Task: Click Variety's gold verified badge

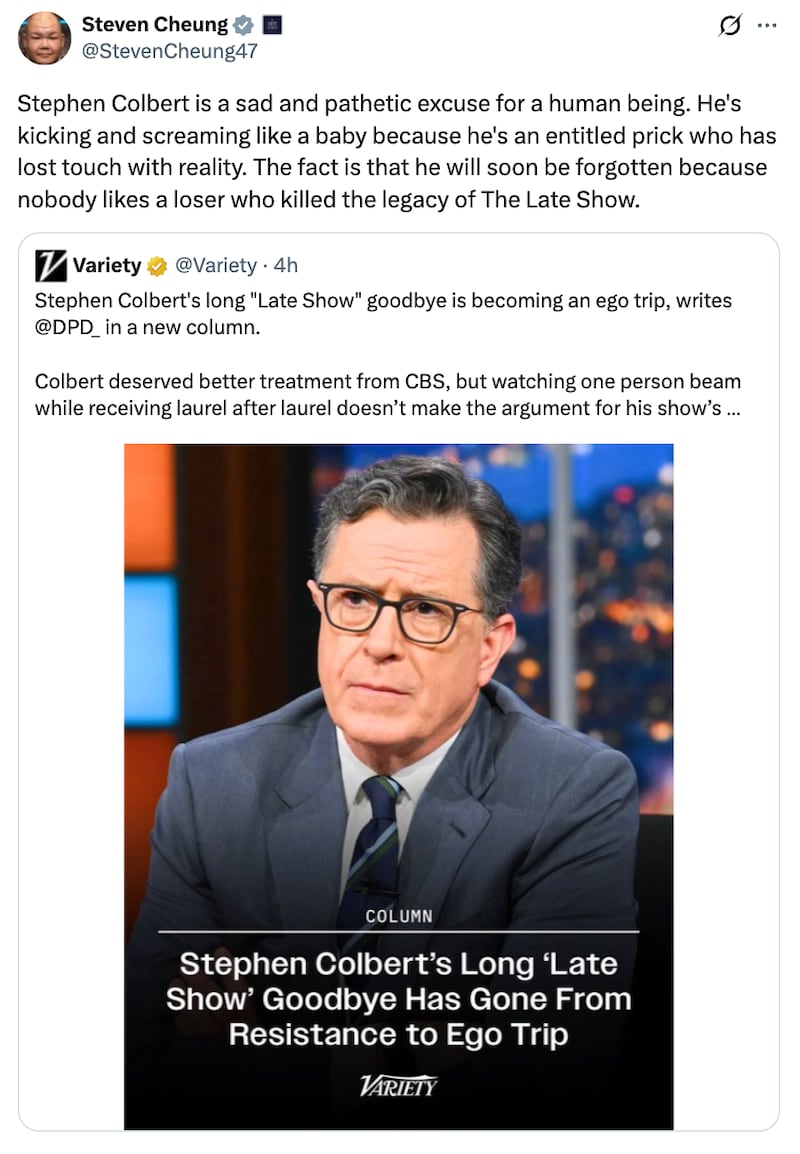Action: 154,265
